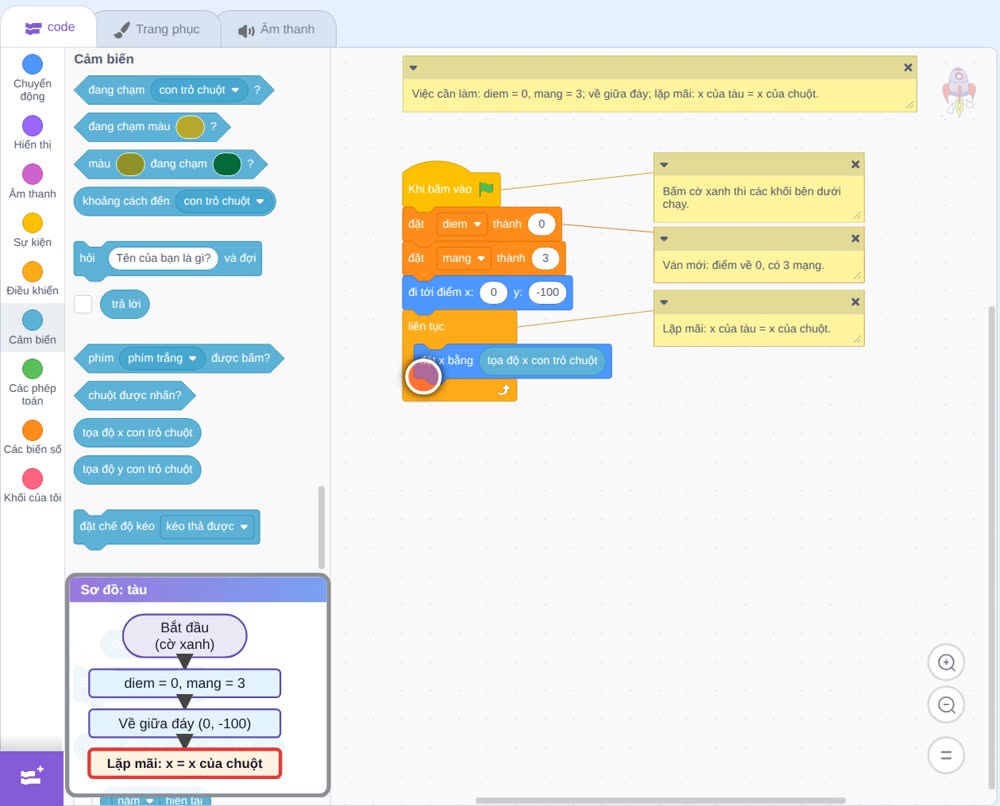Edit the value 0 in đặt diem block

541,224
